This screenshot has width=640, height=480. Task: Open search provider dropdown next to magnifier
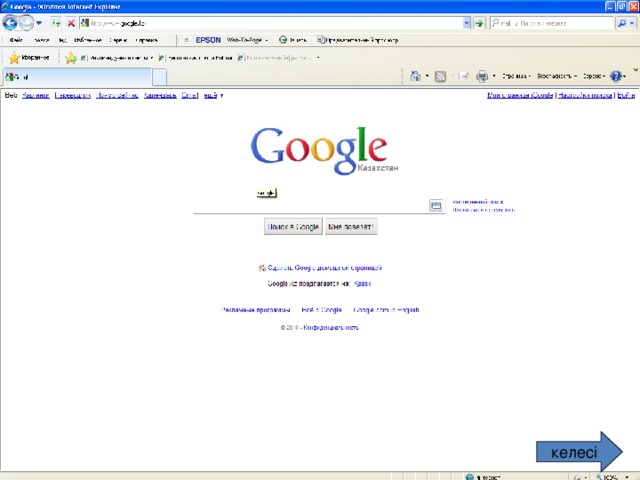click(x=632, y=23)
